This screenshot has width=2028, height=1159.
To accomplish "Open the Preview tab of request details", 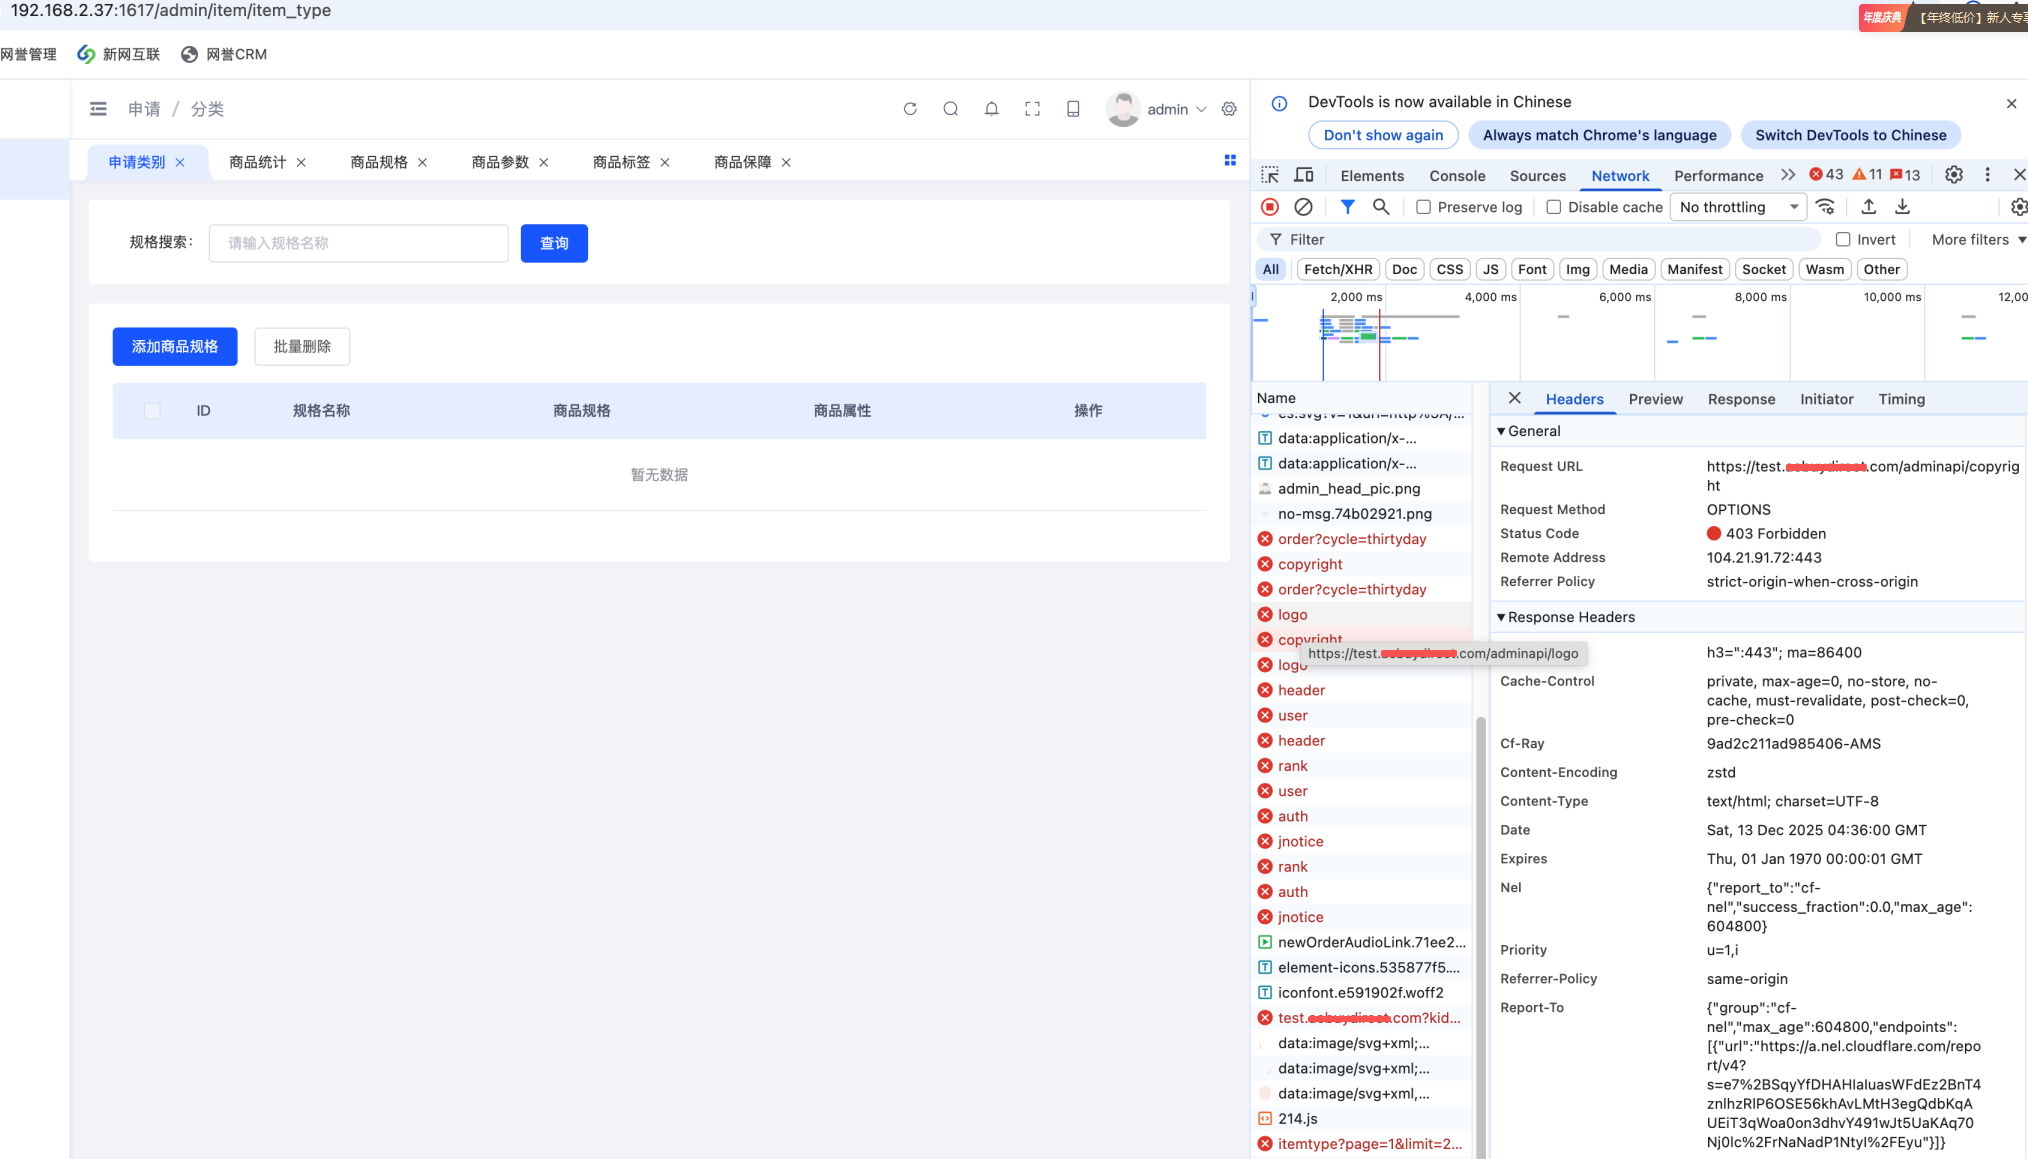I will pos(1655,399).
